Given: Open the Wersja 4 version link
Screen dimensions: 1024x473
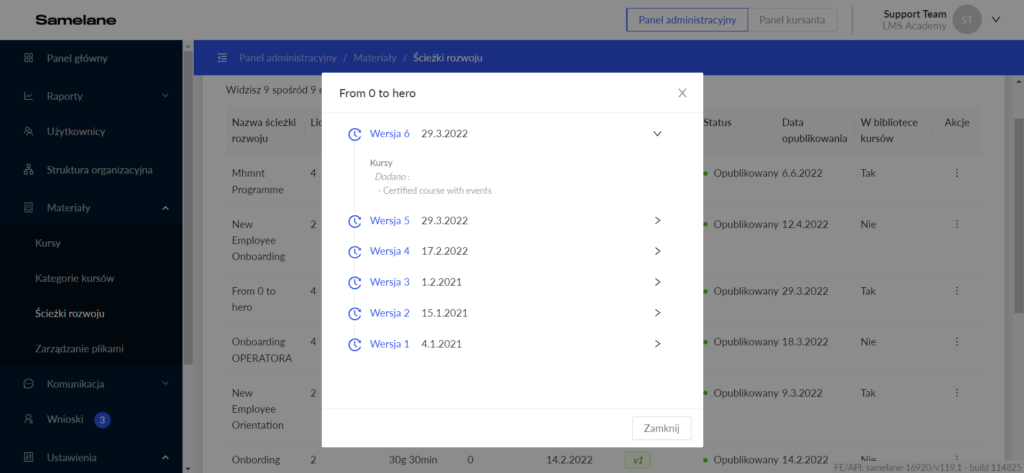Looking at the screenshot, I should click(389, 251).
